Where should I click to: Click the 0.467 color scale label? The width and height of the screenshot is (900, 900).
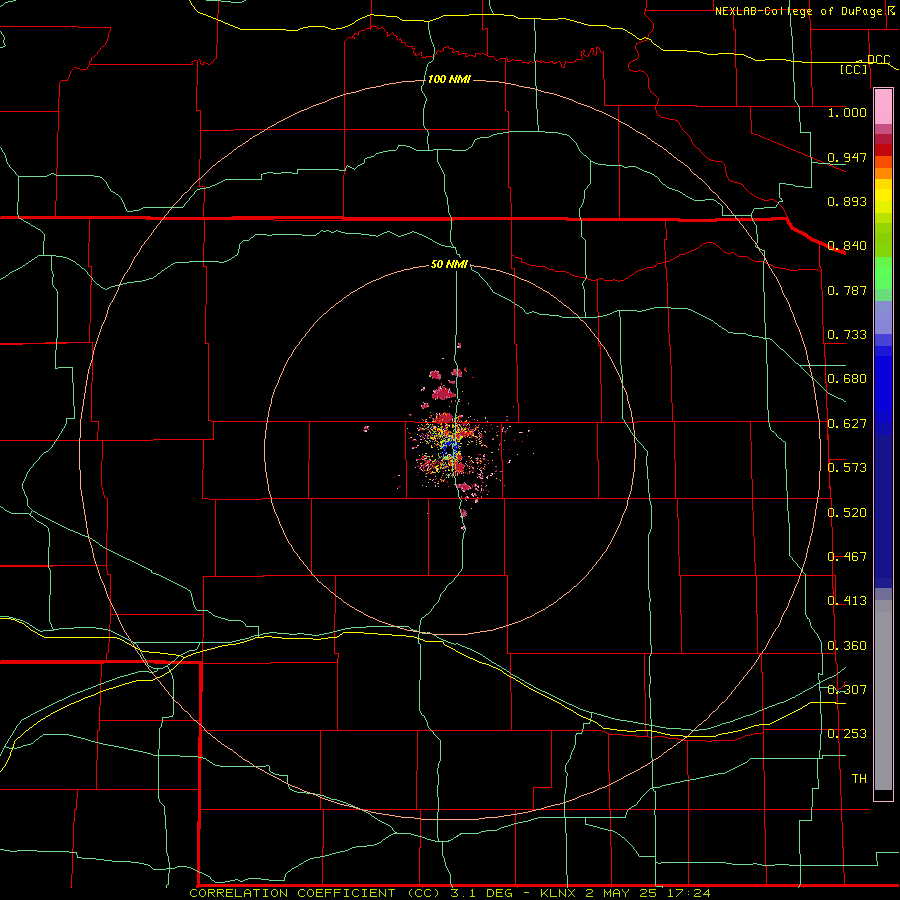pos(847,557)
